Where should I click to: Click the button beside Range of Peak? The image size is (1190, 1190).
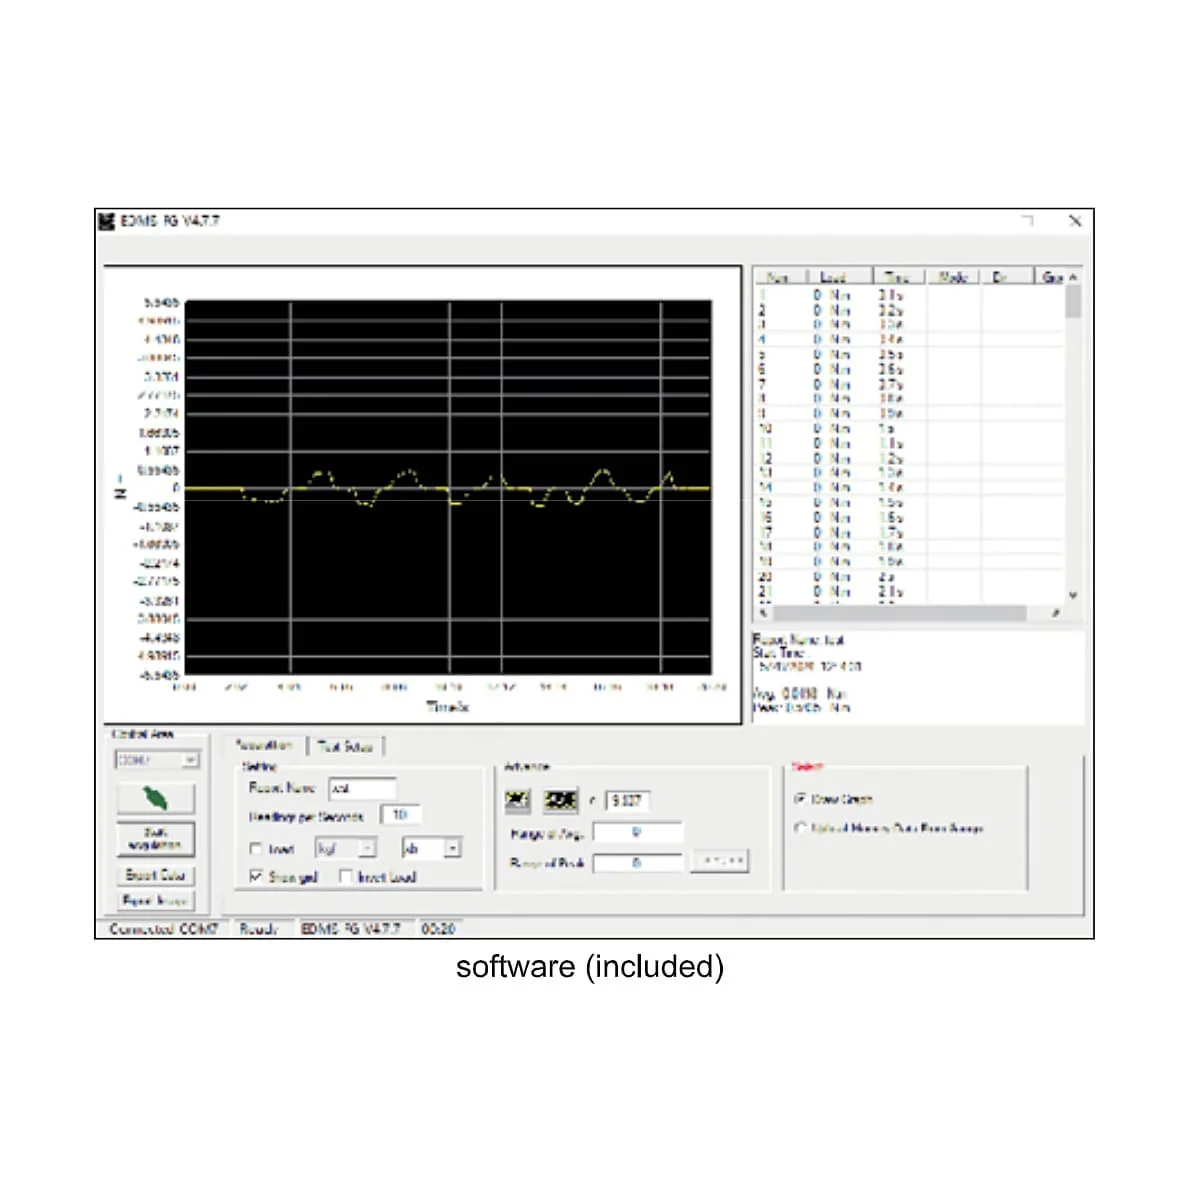(720, 861)
